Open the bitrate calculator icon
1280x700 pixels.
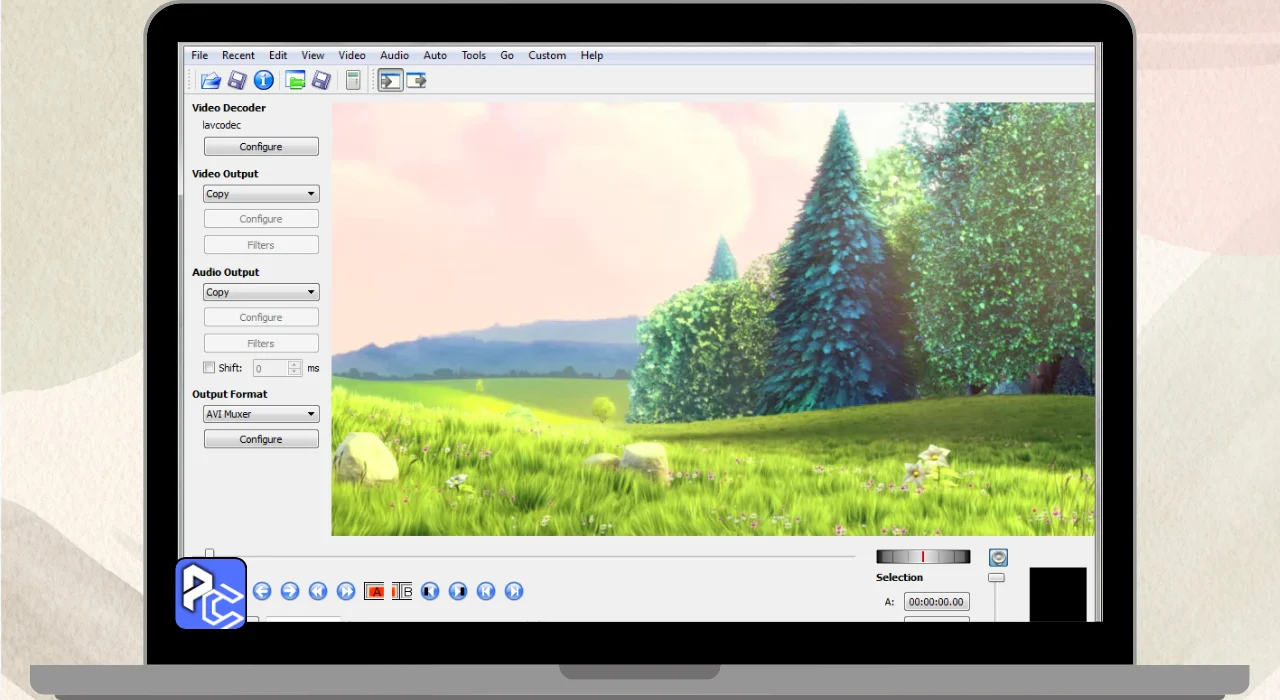(353, 80)
